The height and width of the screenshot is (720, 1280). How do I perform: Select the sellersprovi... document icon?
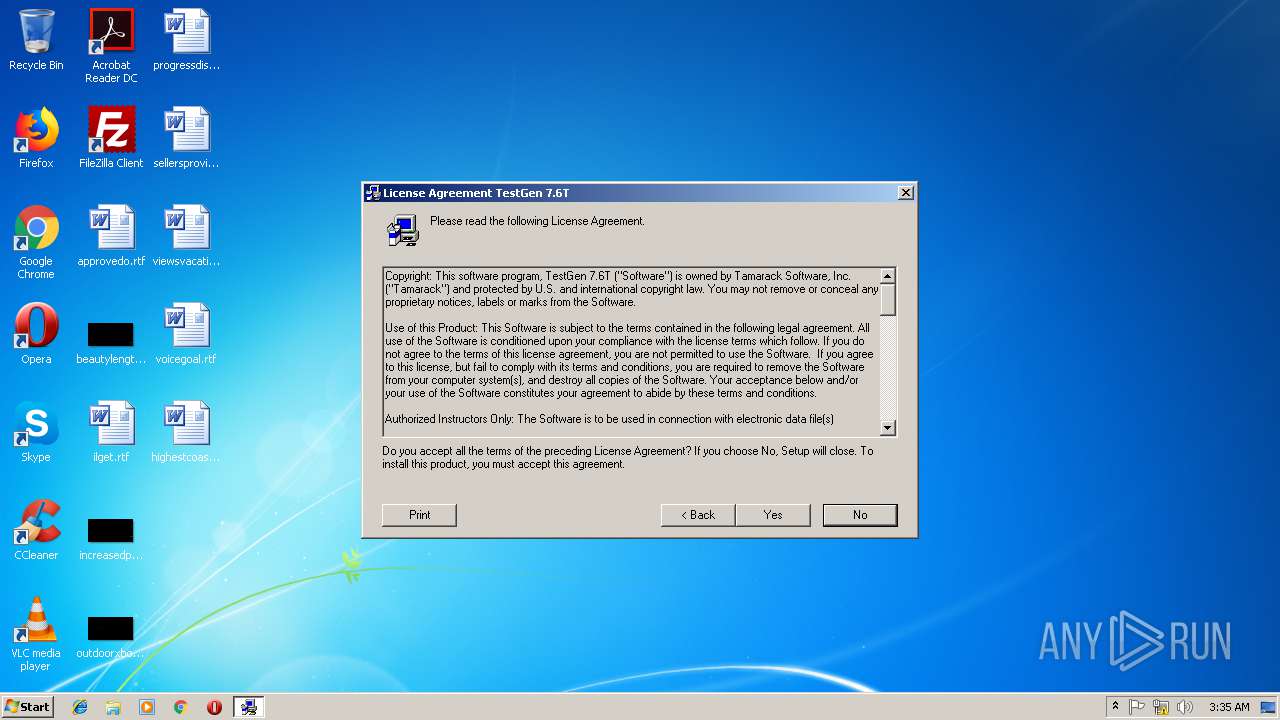(x=187, y=138)
